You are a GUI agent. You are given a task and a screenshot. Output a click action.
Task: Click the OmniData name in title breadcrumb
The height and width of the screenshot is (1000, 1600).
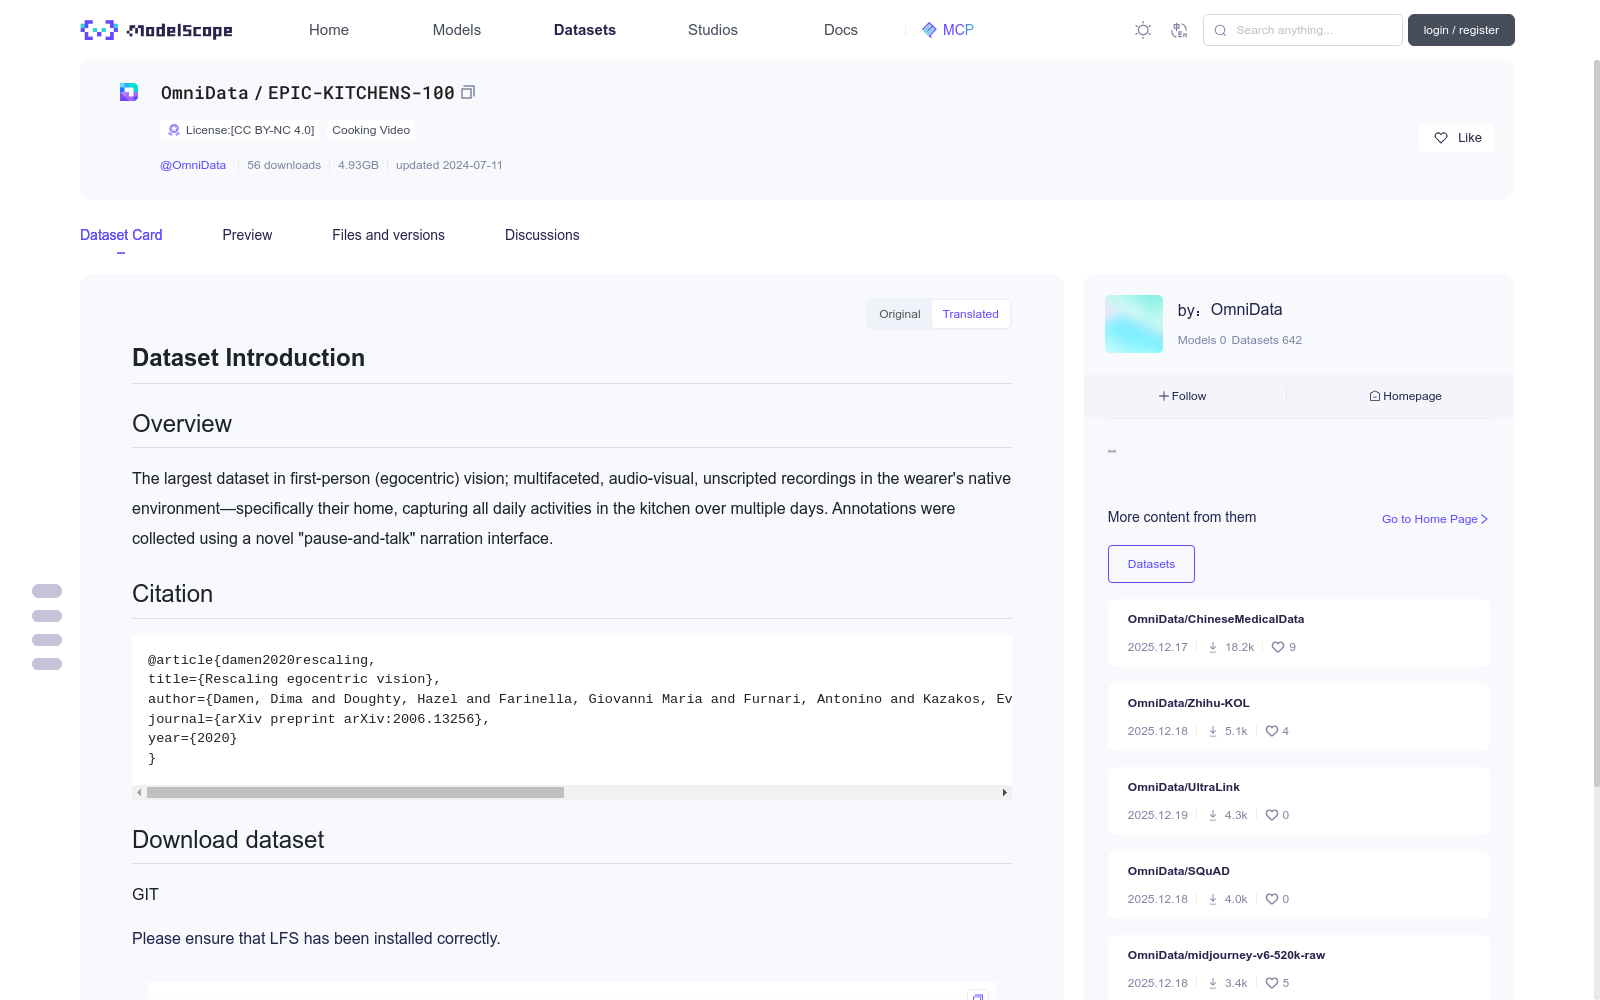(x=205, y=93)
